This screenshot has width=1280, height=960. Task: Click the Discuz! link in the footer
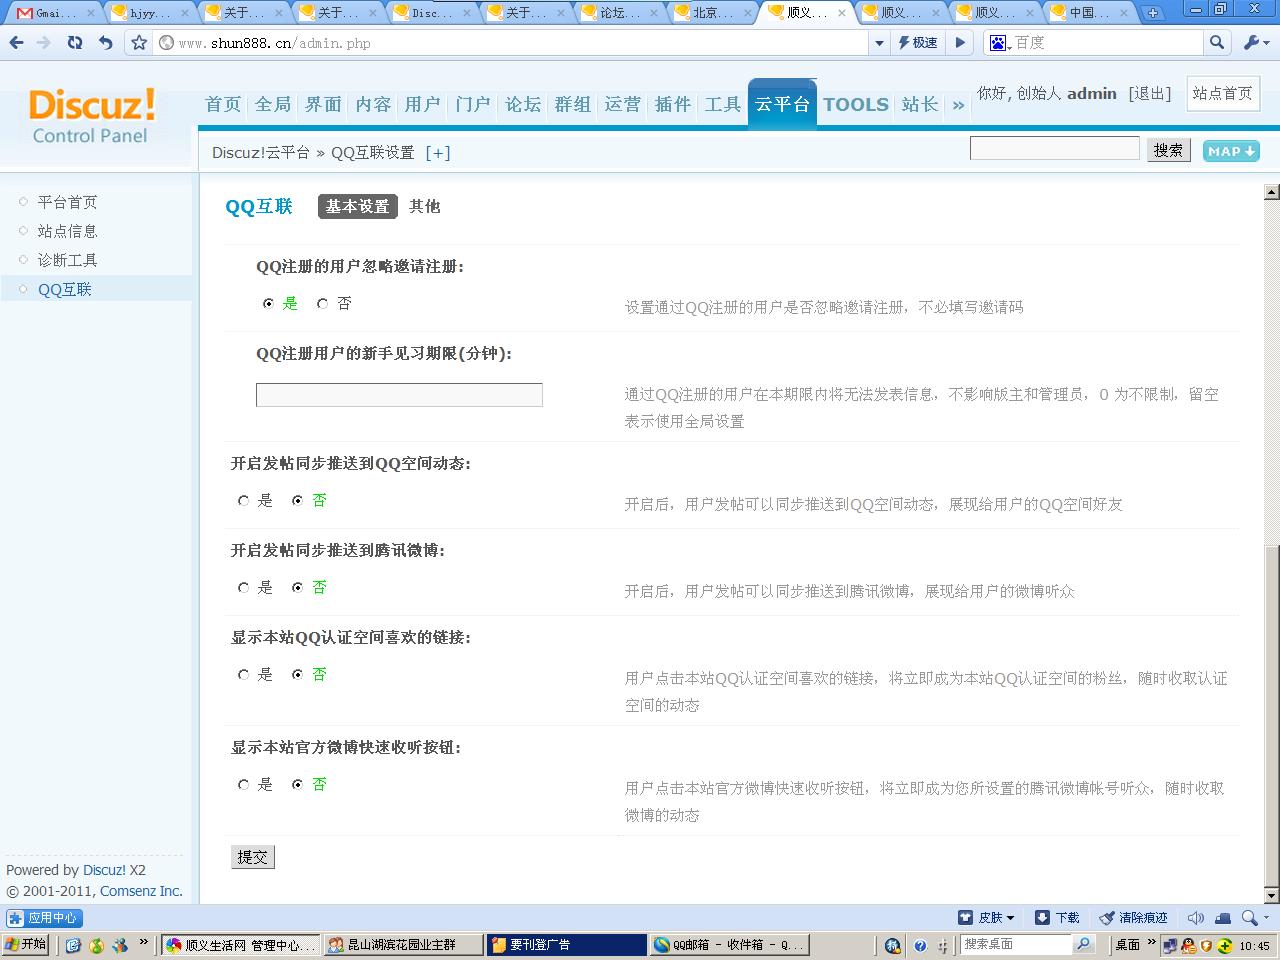click(x=104, y=870)
